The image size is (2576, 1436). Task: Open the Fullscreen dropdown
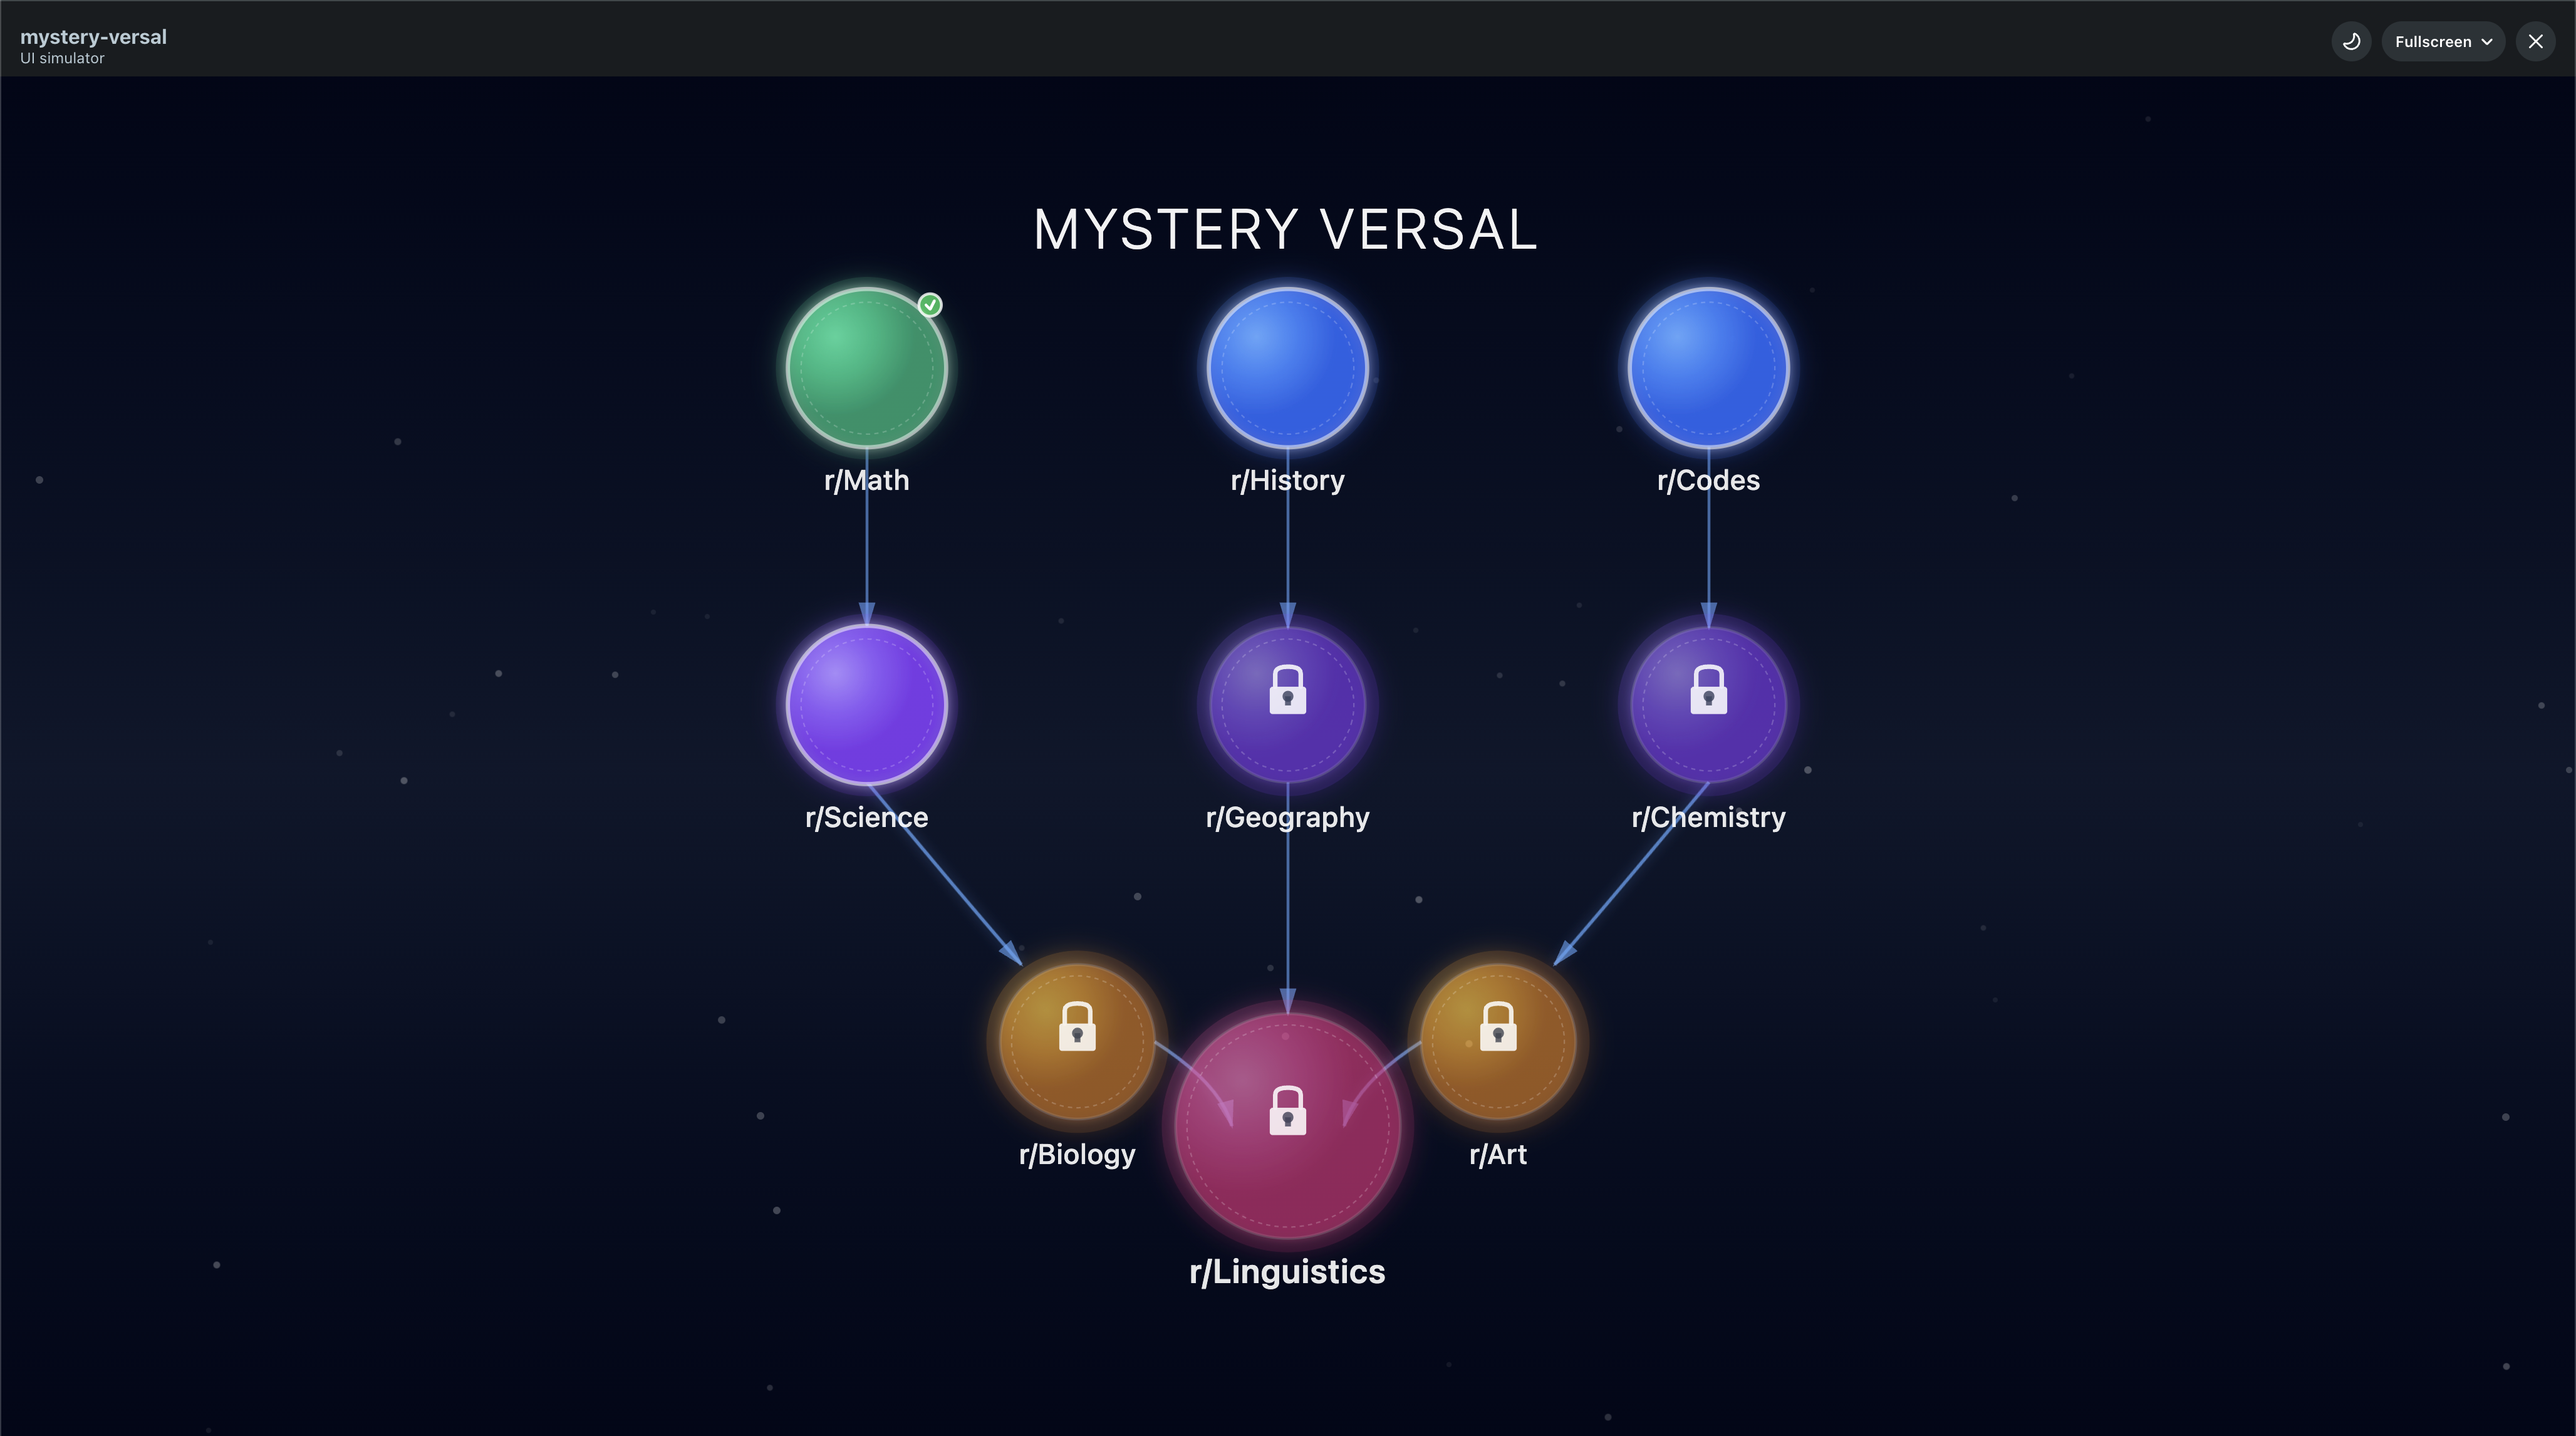click(x=2442, y=42)
